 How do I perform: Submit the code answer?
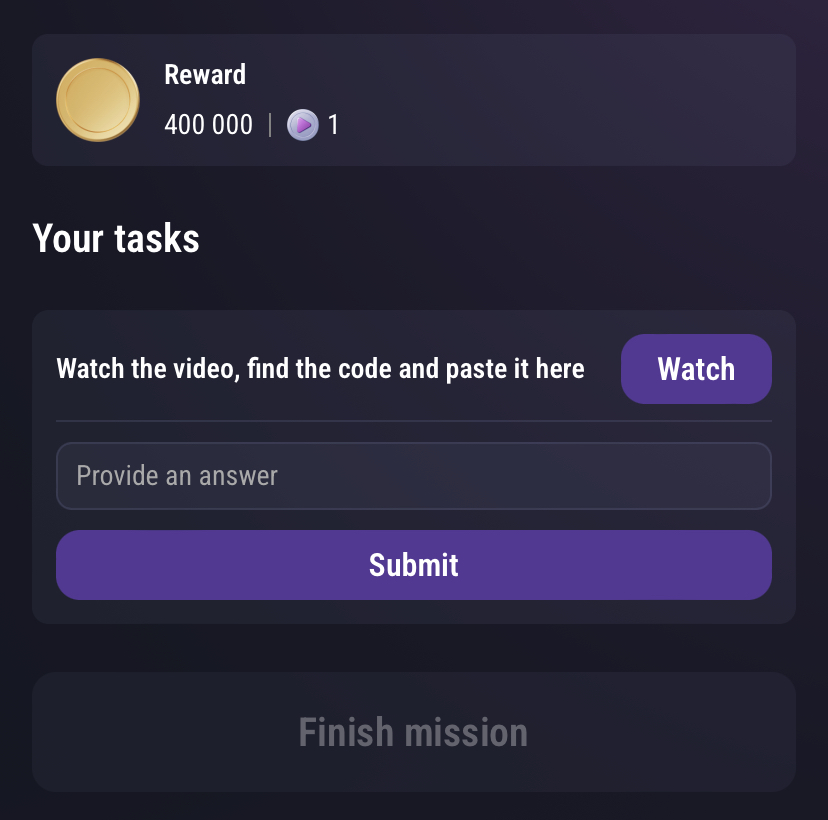click(x=413, y=565)
